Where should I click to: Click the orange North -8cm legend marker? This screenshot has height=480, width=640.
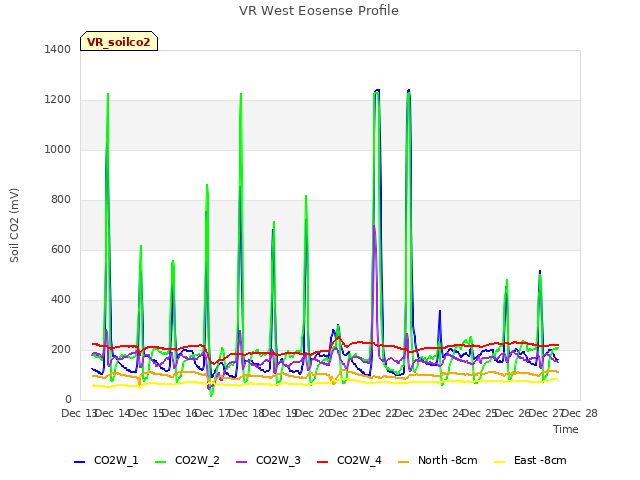tap(404, 462)
